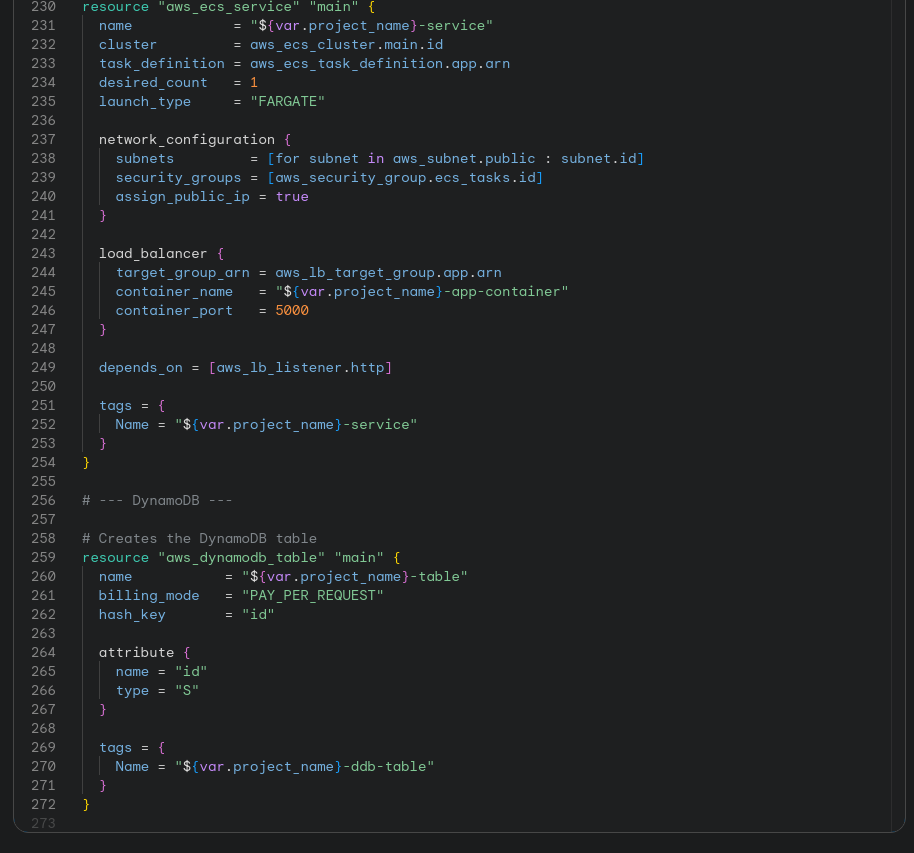Click line number 272
This screenshot has width=914, height=853.
coord(43,803)
